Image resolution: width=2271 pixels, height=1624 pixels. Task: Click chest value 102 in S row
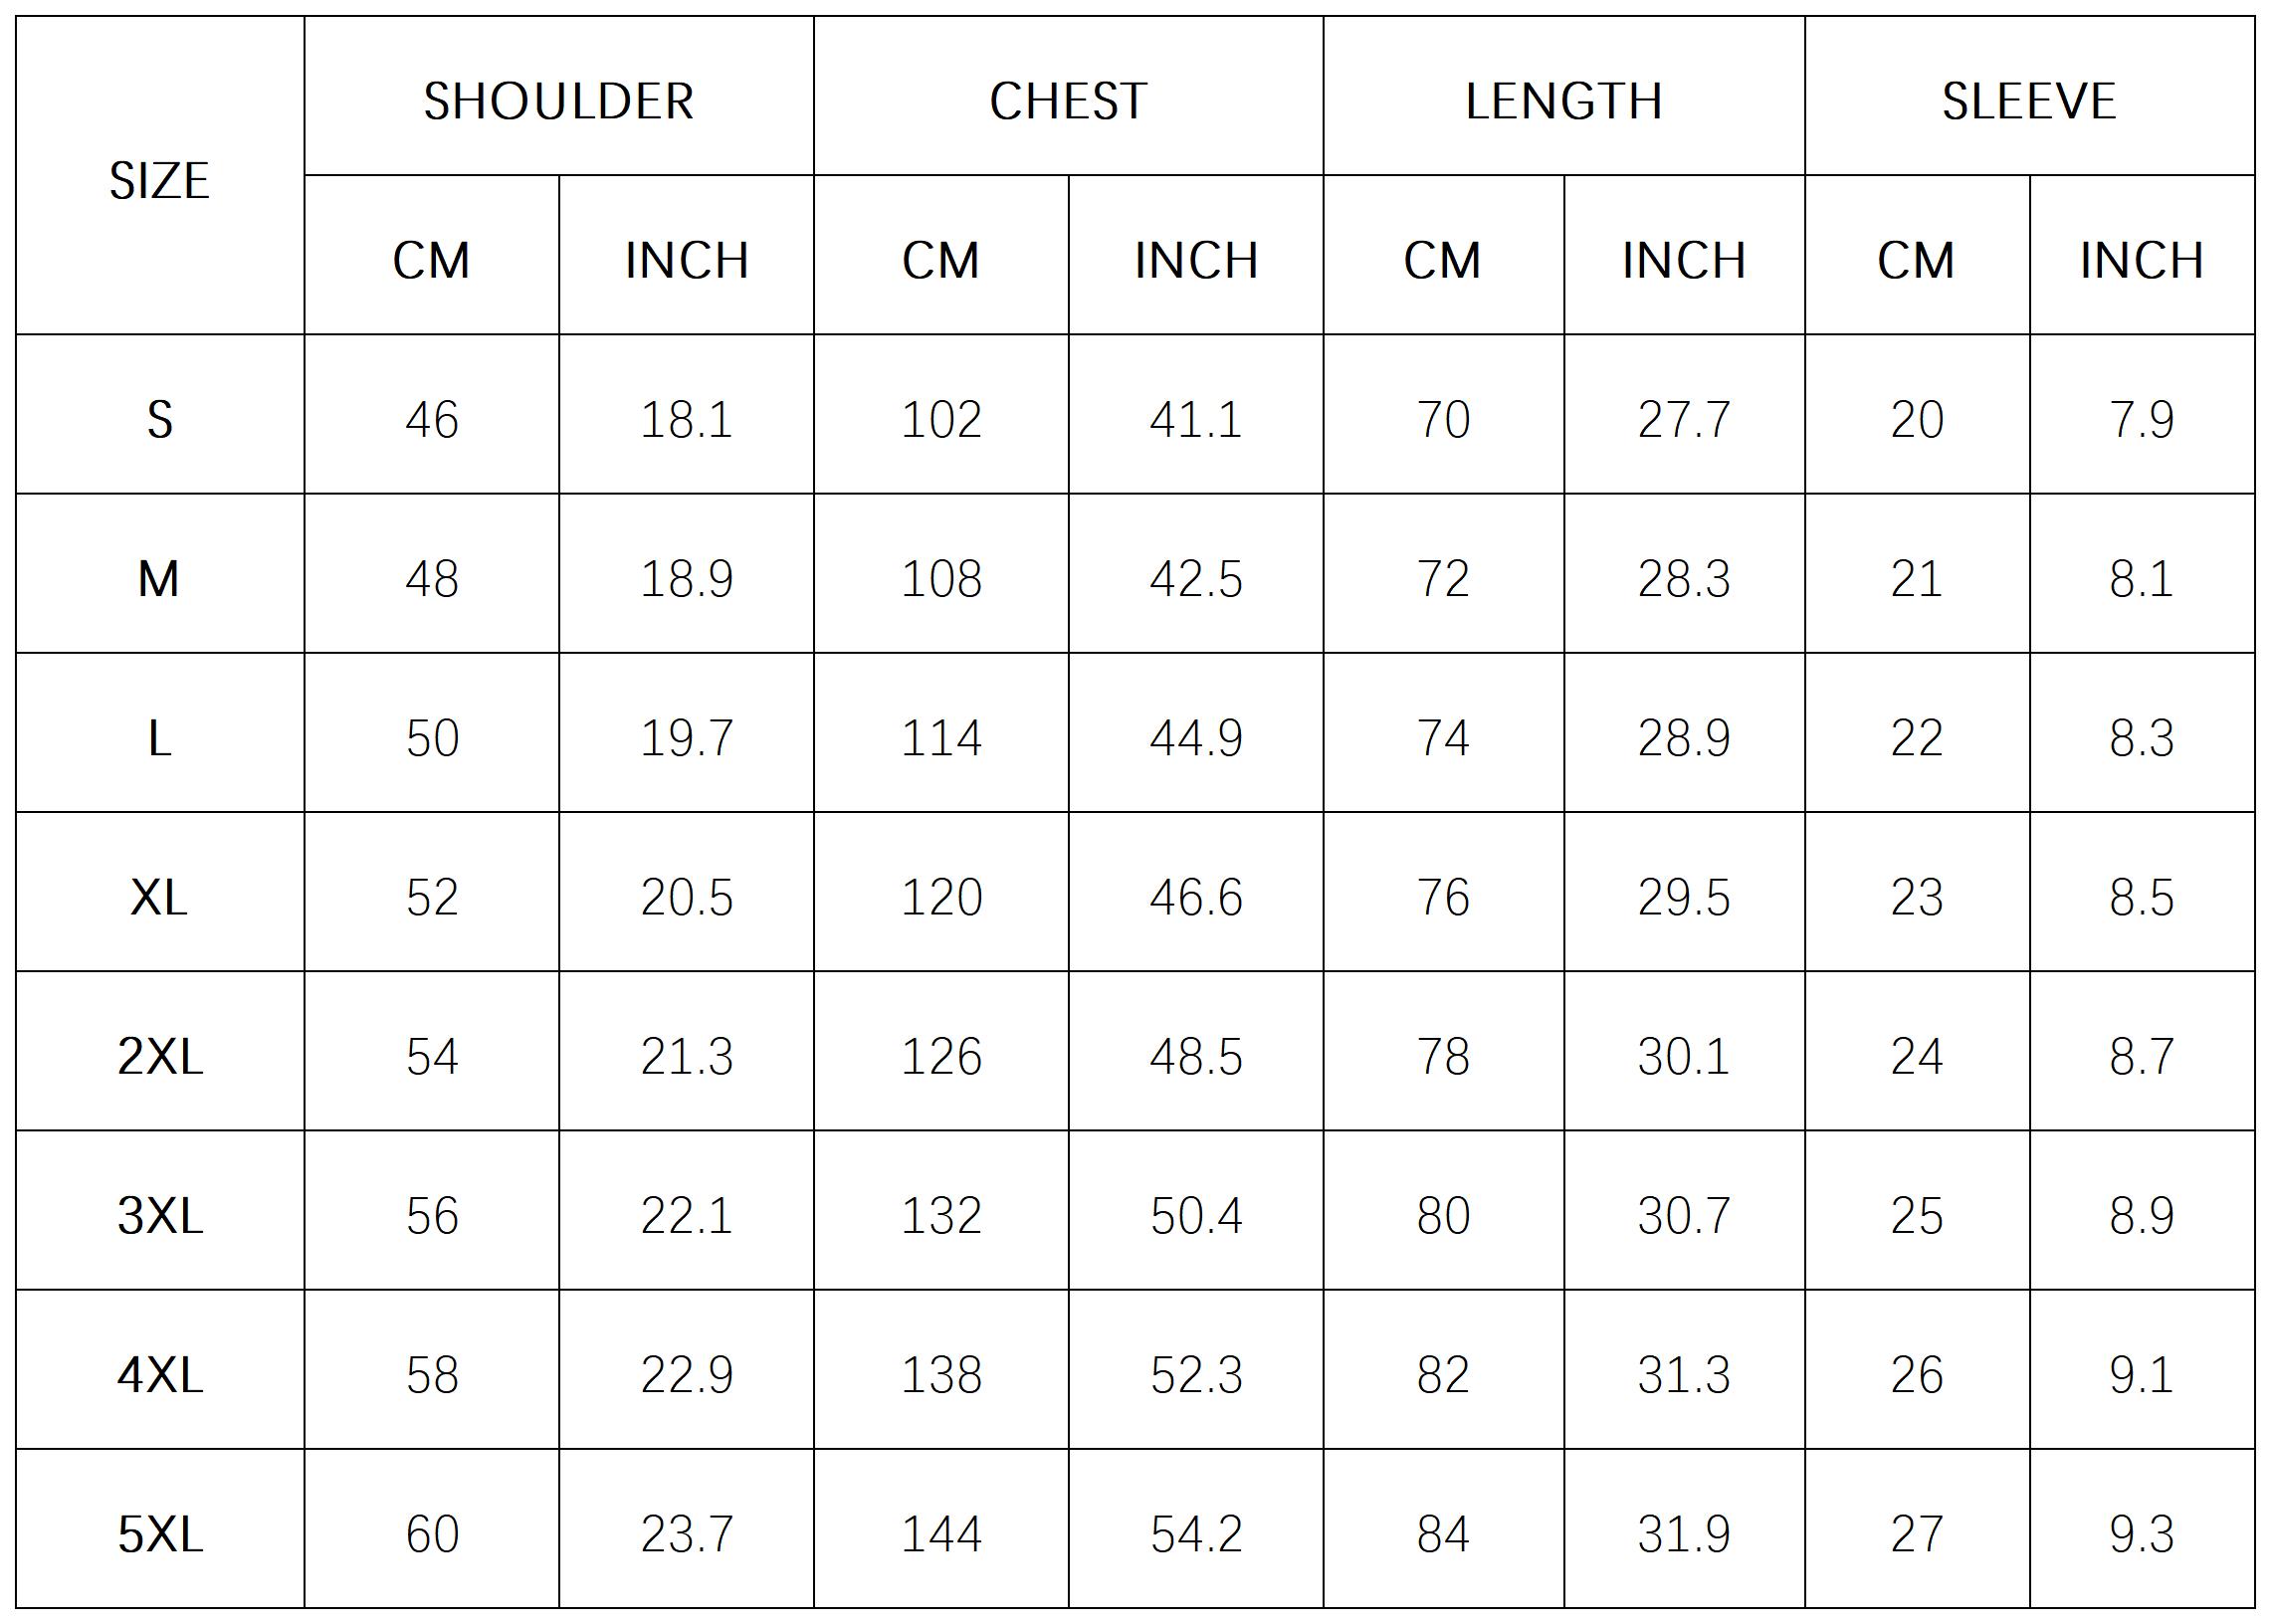tap(940, 419)
